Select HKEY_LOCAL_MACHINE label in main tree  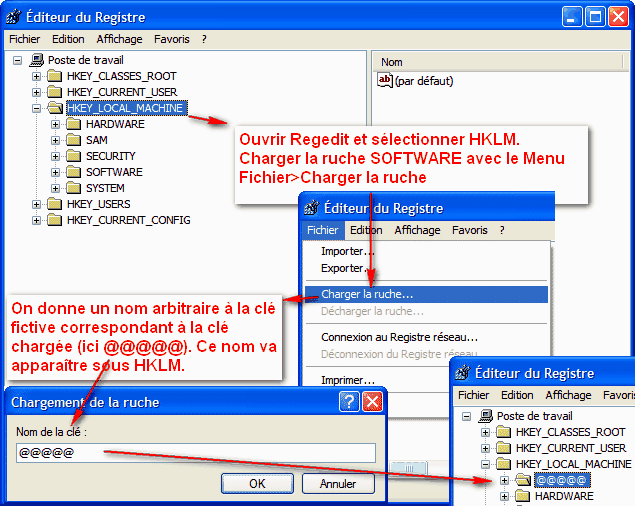(126, 108)
